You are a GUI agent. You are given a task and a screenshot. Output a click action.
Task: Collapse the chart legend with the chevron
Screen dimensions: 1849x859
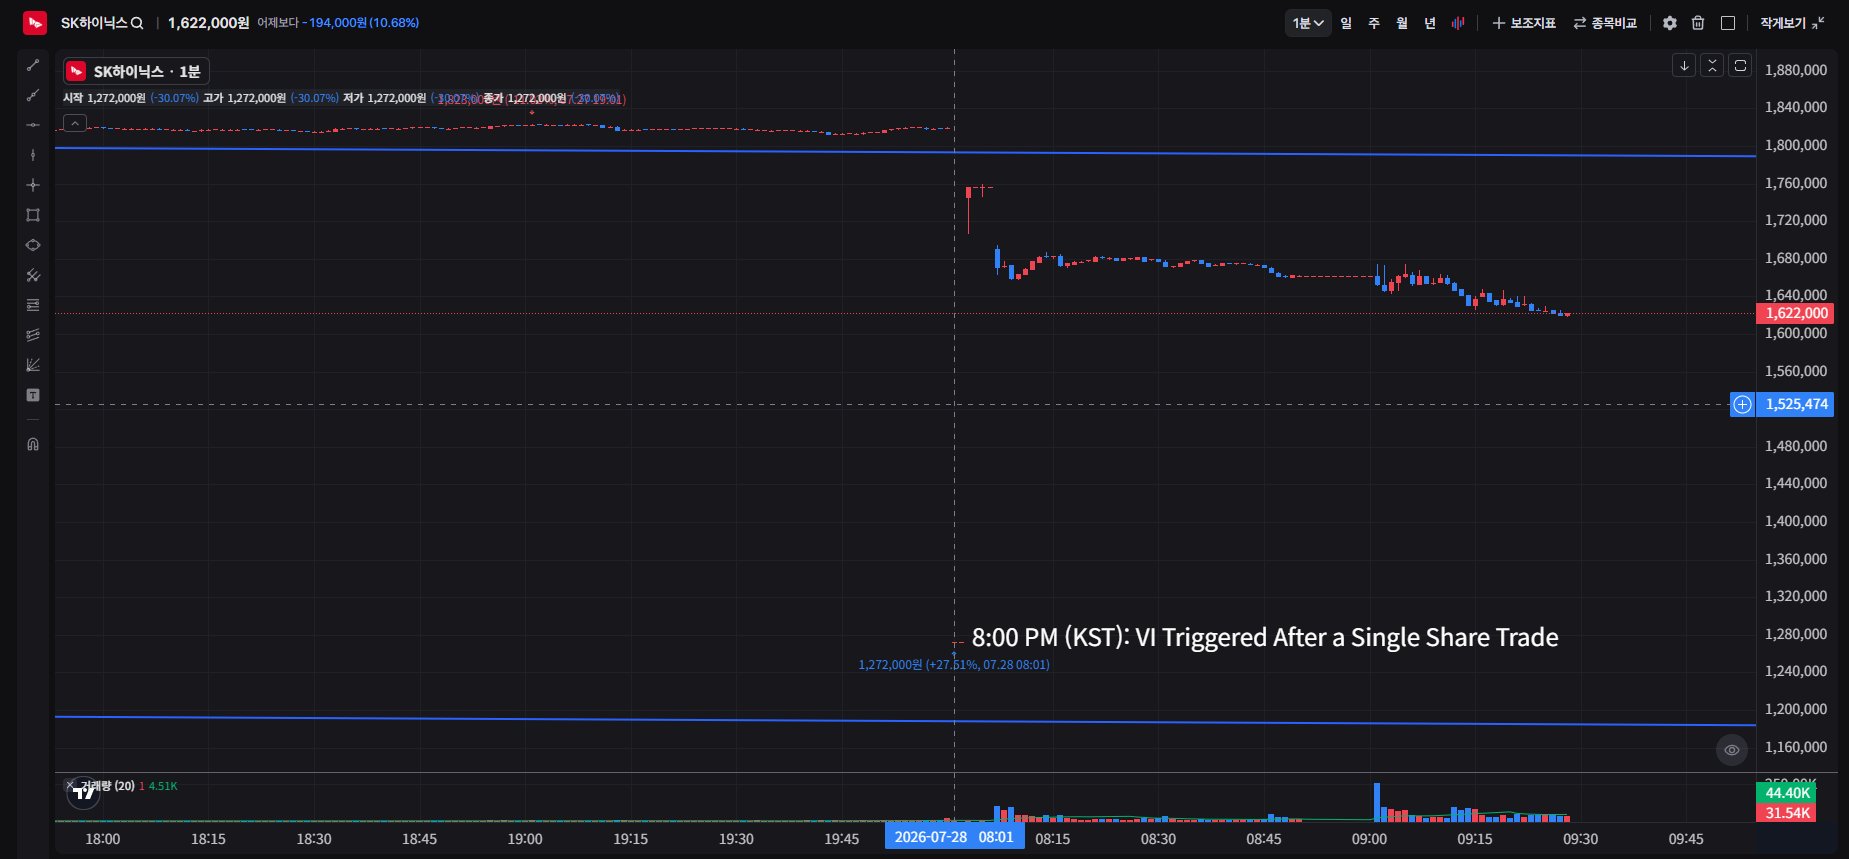[75, 123]
